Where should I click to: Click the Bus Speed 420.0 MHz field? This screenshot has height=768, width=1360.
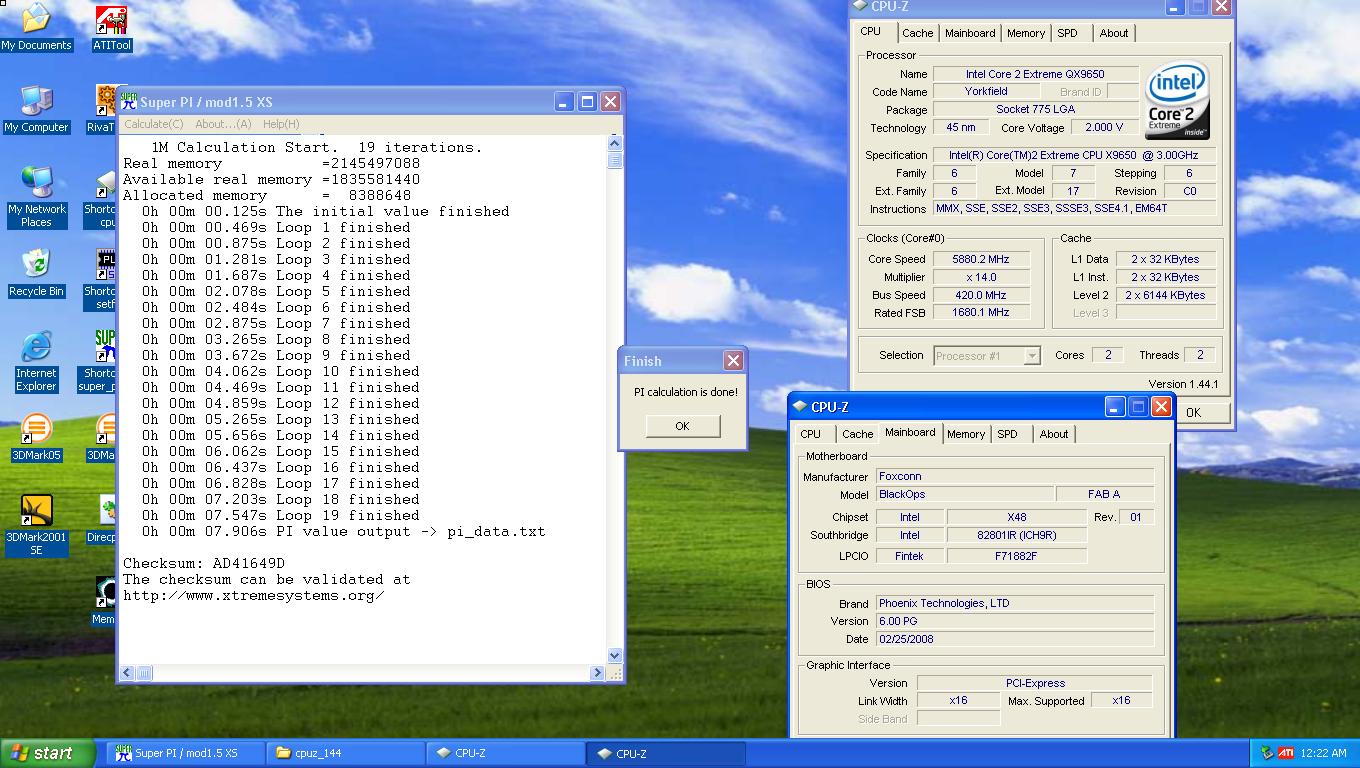coord(980,295)
